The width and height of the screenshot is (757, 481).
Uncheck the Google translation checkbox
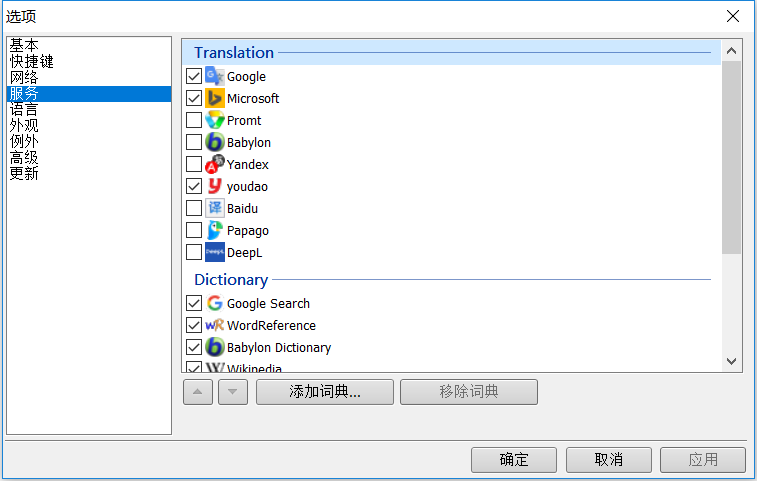(194, 76)
